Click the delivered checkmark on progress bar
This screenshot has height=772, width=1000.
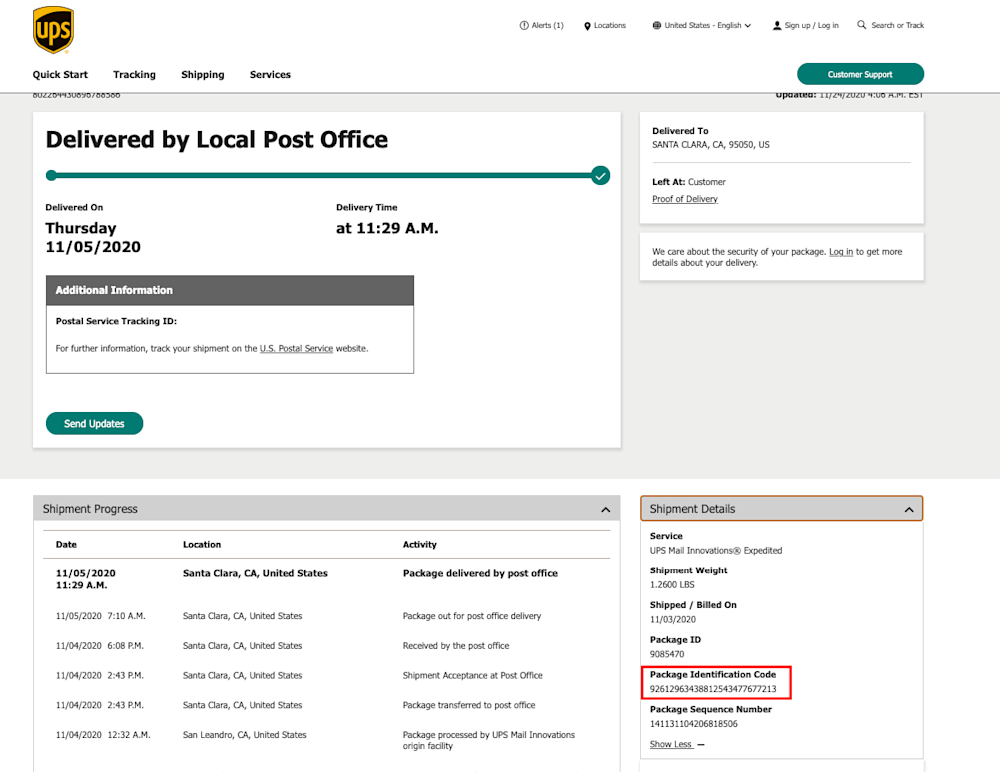600,175
